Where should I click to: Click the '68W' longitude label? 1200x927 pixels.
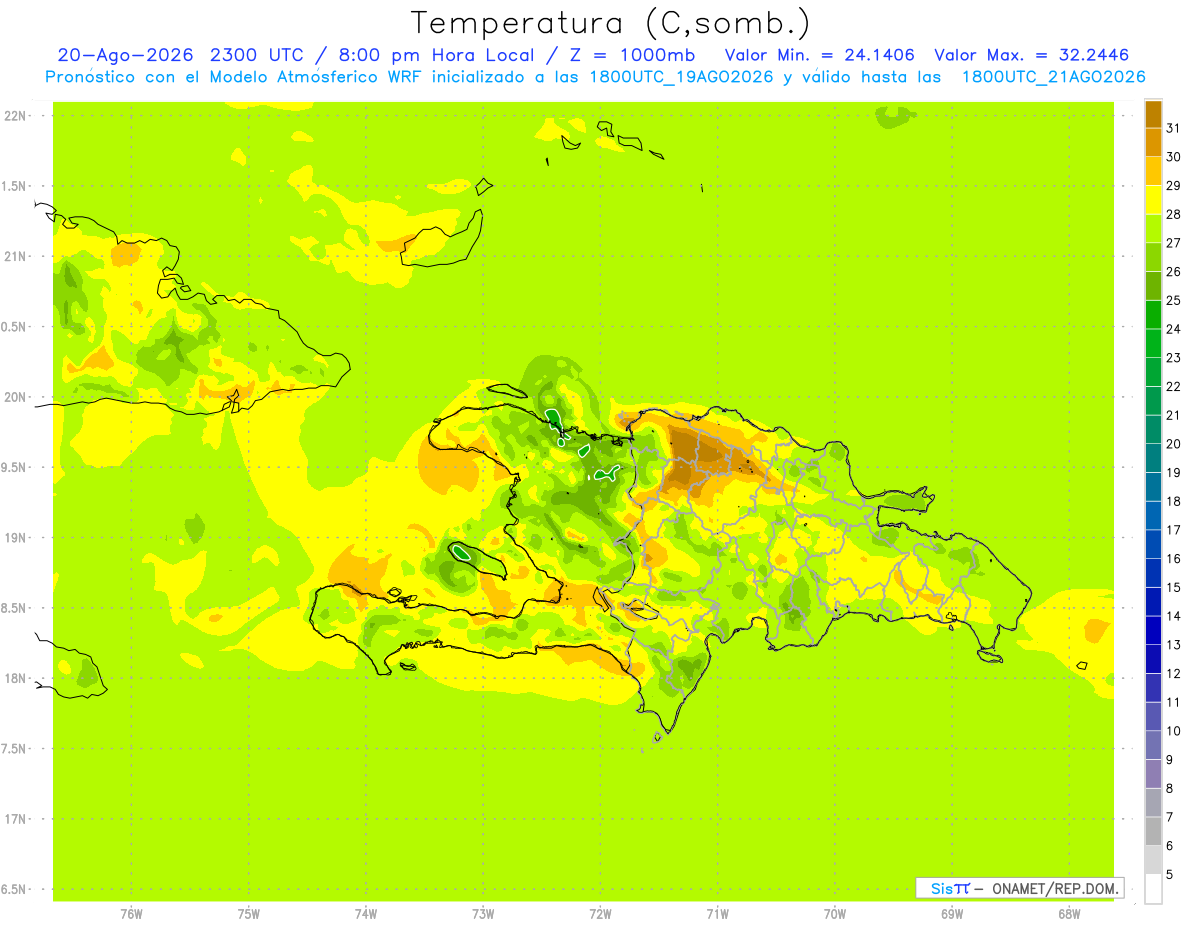coord(1068,914)
